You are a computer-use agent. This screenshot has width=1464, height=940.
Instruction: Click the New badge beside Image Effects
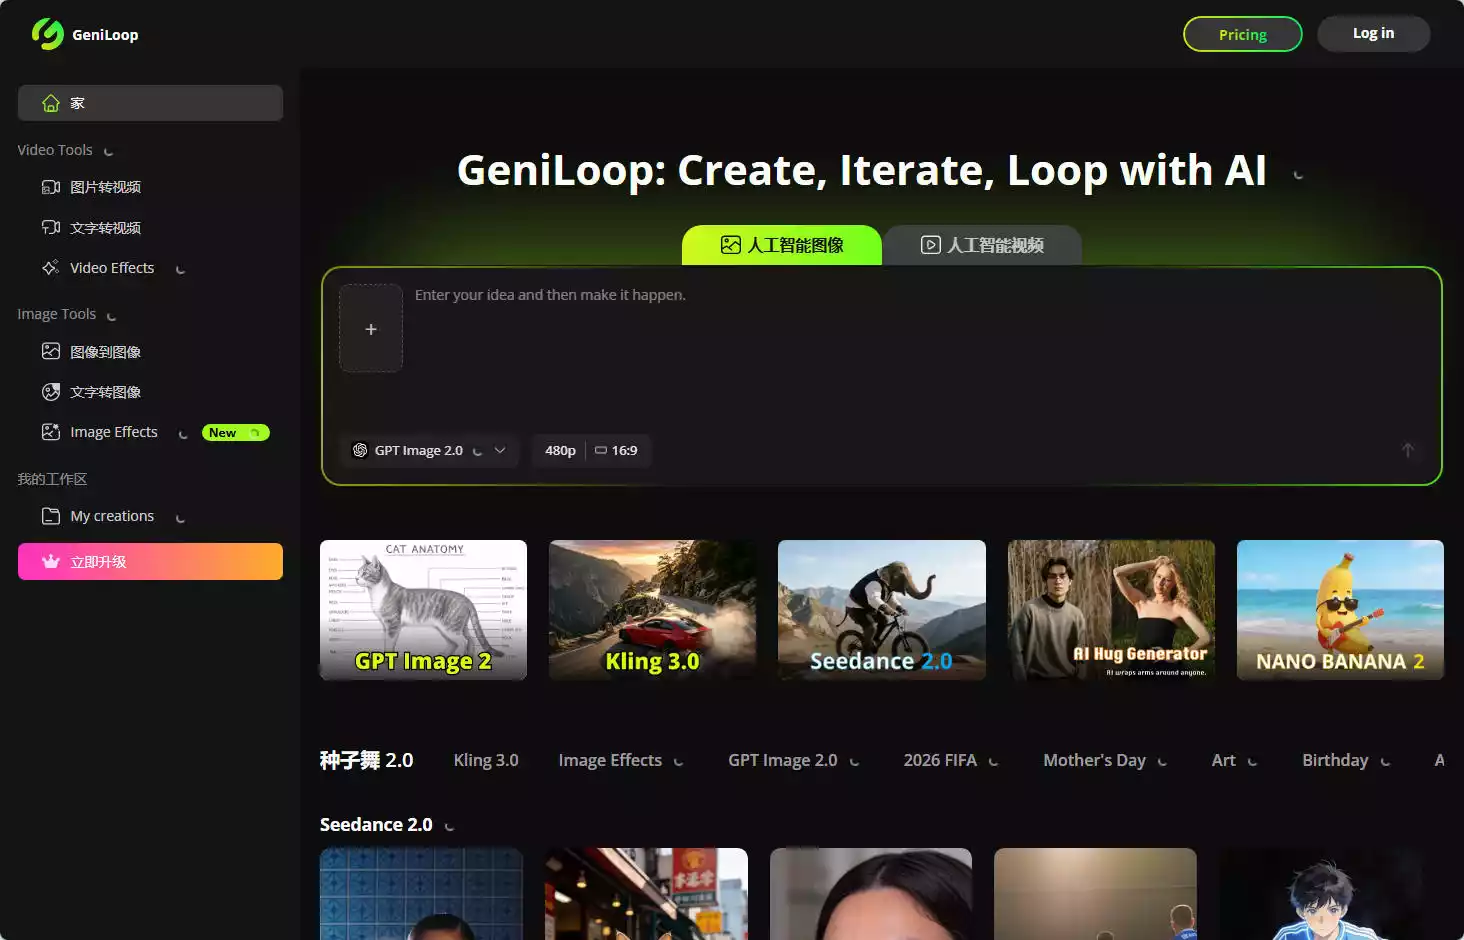pos(236,433)
